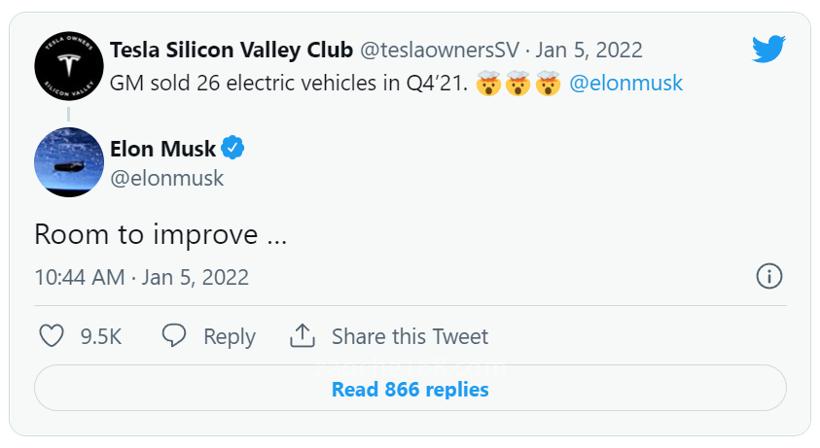The height and width of the screenshot is (448, 820).
Task: Click Elon Musk's blue verified badge
Action: (x=233, y=149)
